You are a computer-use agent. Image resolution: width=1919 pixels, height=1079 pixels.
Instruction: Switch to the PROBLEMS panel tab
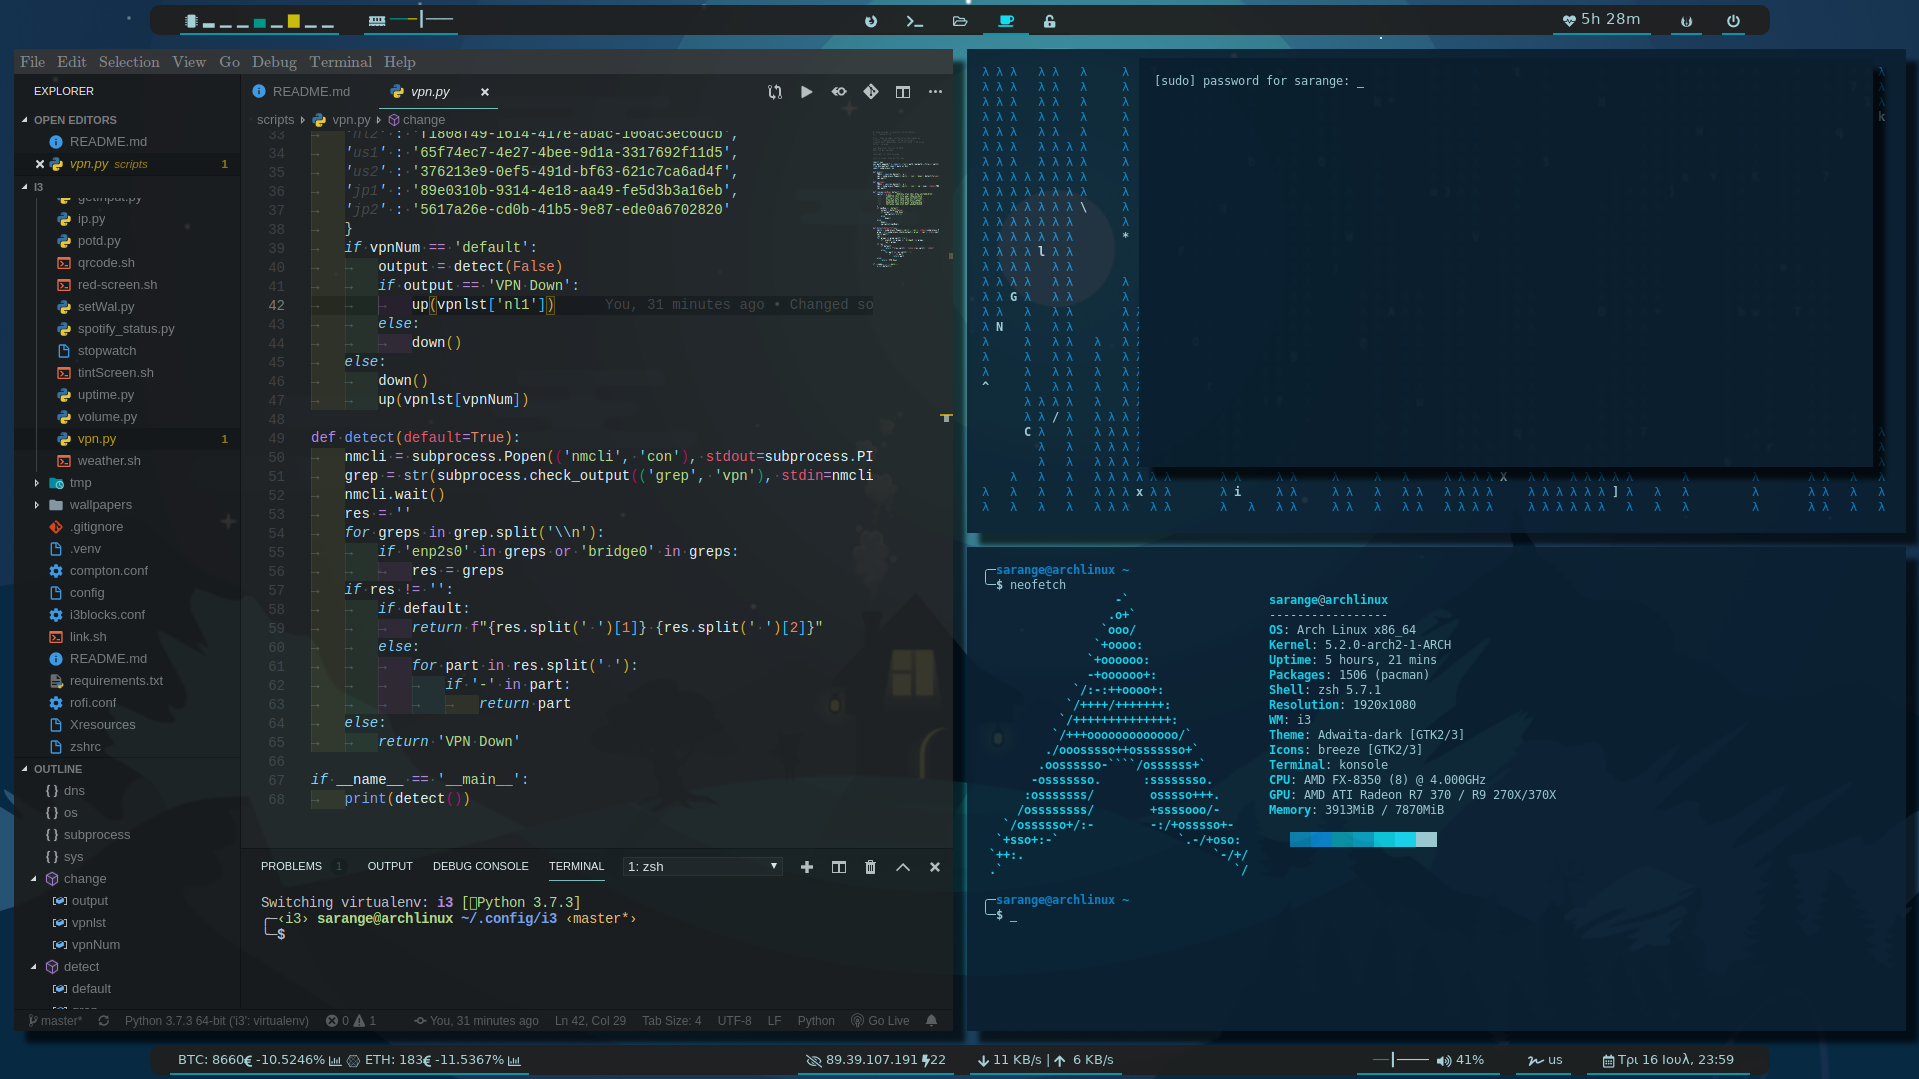[291, 867]
